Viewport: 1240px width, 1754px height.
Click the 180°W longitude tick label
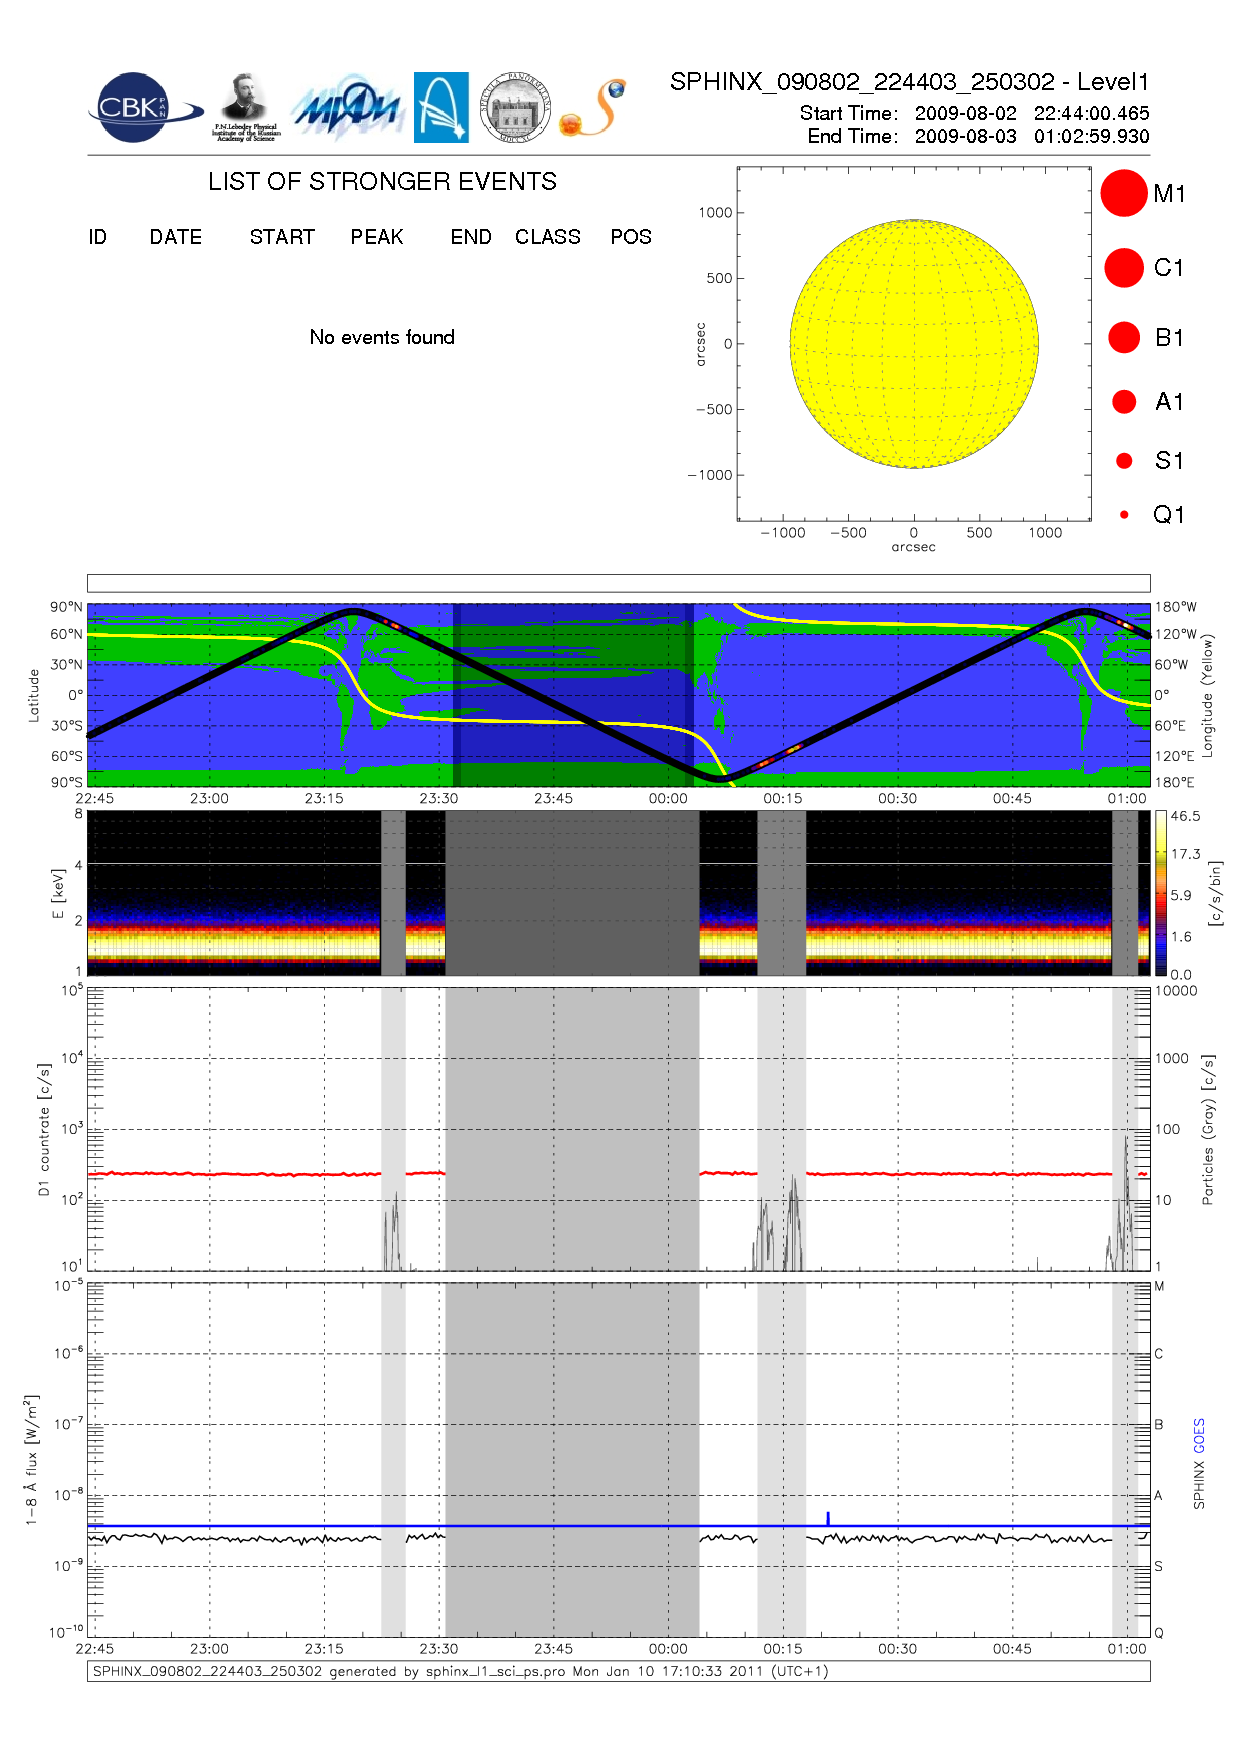pyautogui.click(x=1175, y=607)
